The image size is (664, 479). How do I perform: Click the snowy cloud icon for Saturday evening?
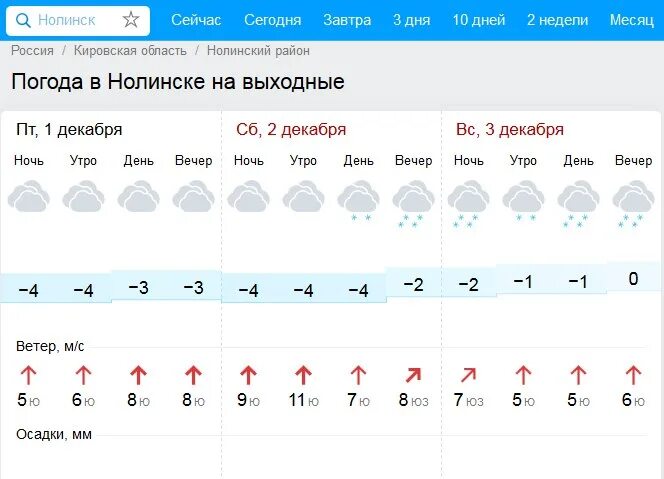coord(413,204)
